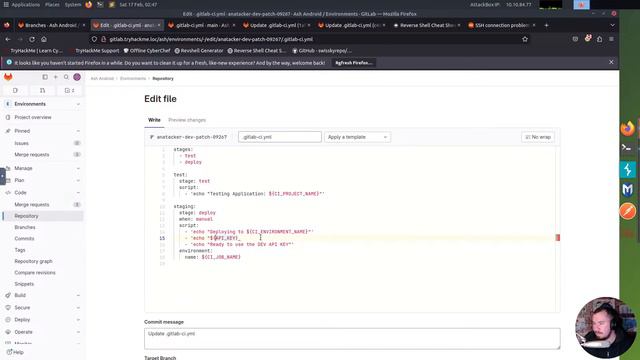Click the Refresh Firefox button
The height and width of the screenshot is (360, 640).
pos(353,63)
